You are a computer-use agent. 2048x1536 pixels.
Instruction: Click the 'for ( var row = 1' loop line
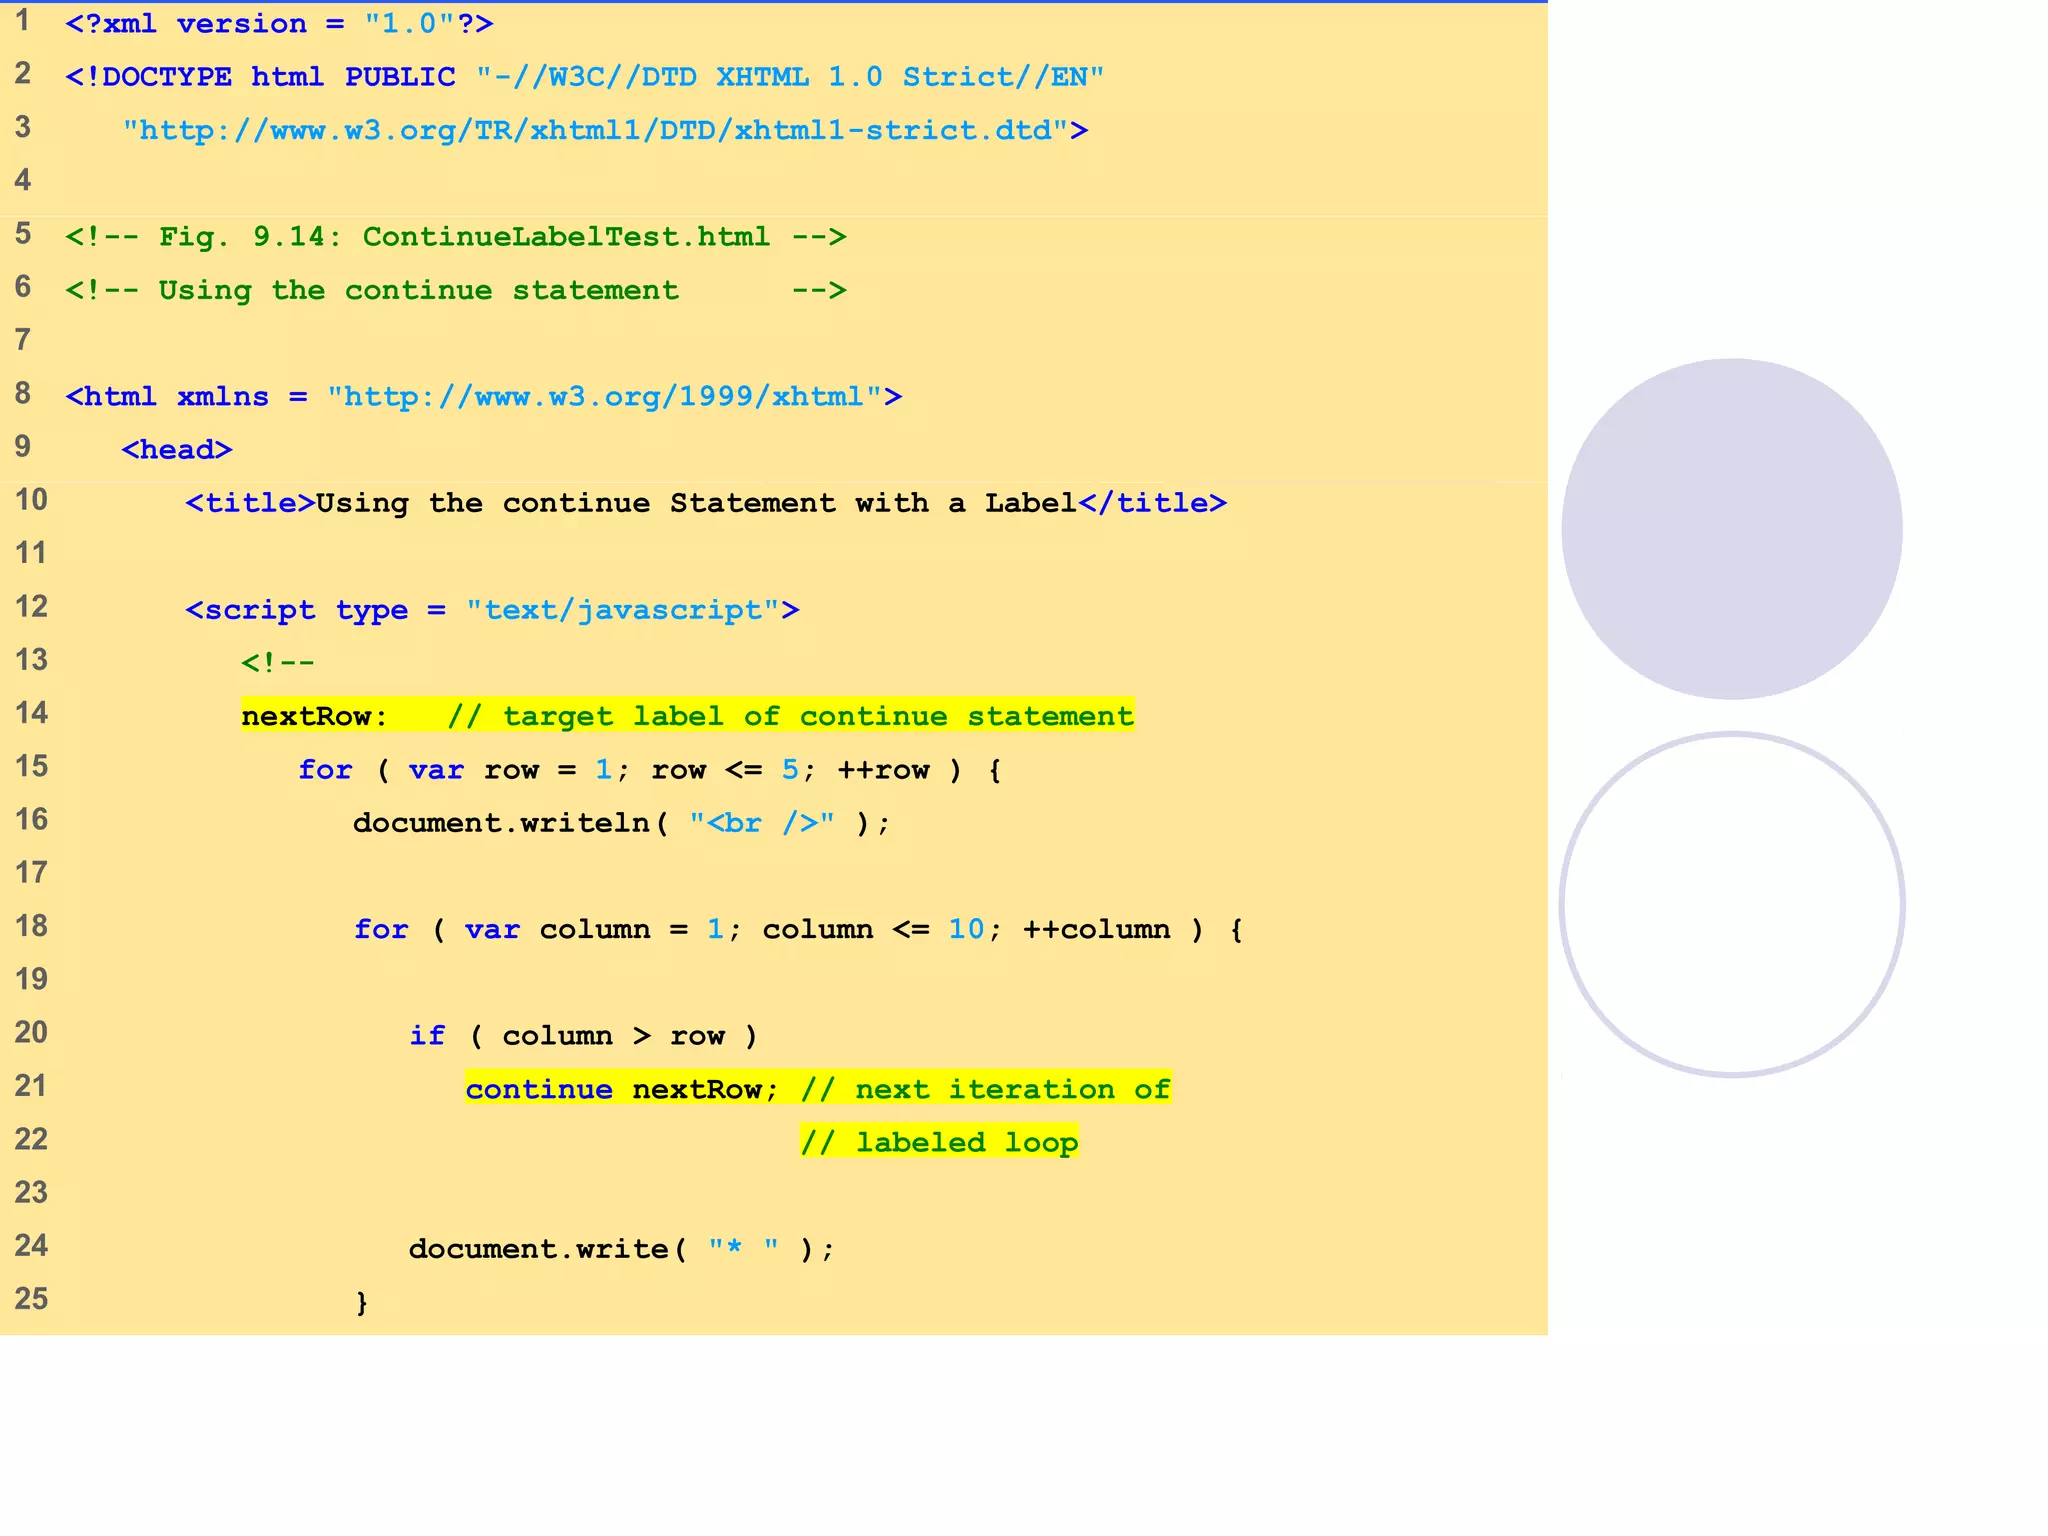click(x=650, y=770)
